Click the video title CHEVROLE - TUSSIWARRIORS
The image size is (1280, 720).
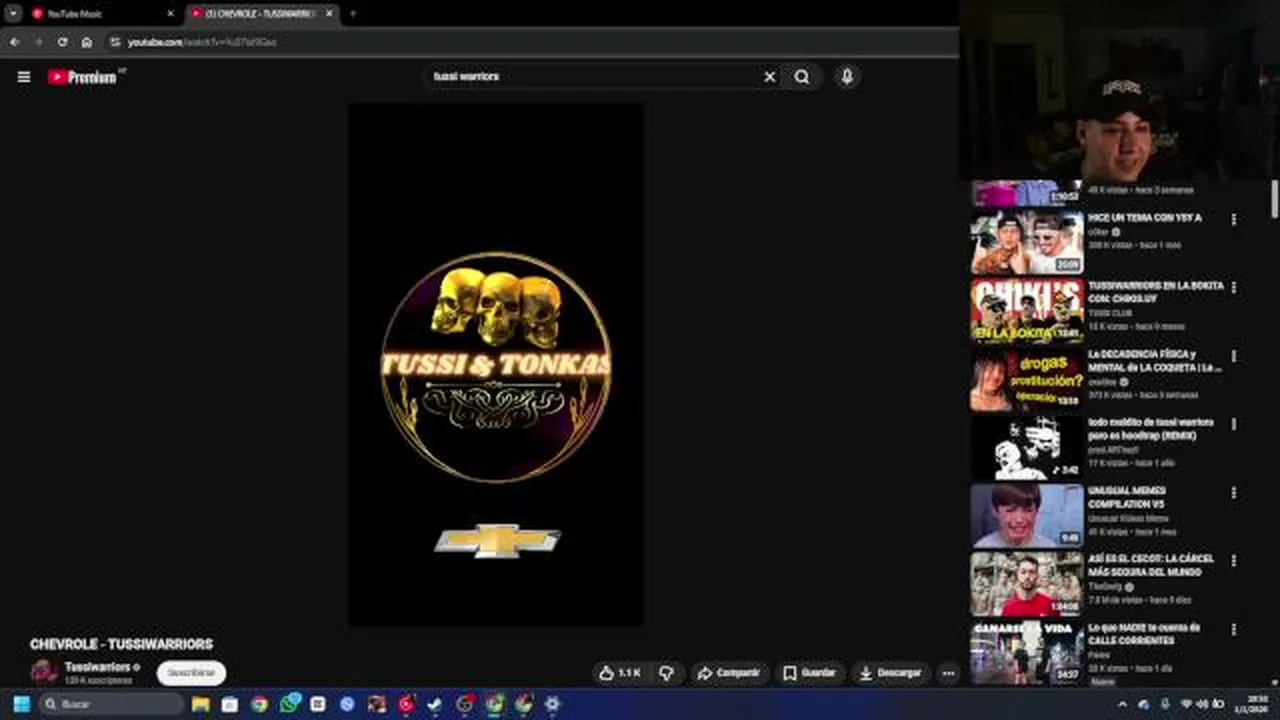(121, 645)
